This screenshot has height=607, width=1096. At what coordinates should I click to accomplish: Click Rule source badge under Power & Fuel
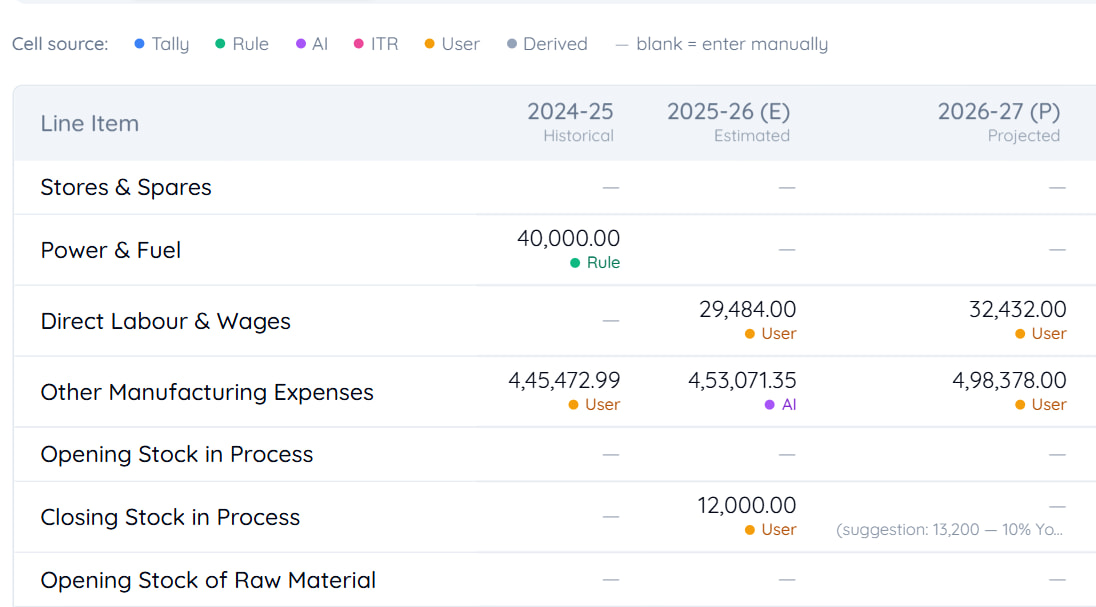click(x=595, y=262)
